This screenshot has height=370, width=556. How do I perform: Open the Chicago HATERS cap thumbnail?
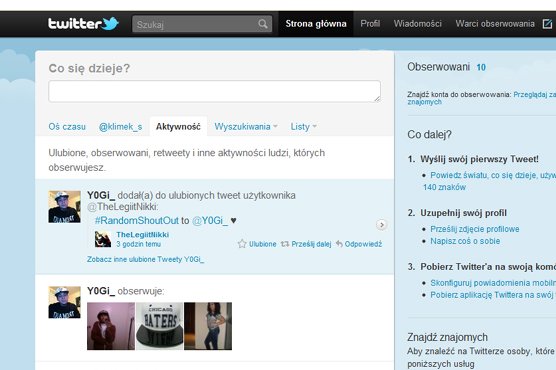click(x=160, y=326)
